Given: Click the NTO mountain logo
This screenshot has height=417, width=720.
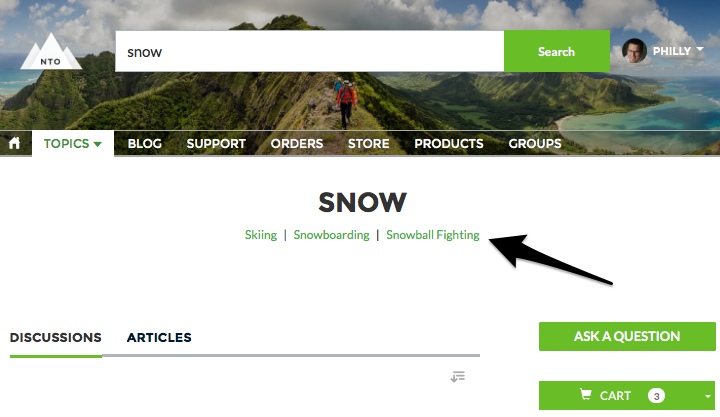Looking at the screenshot, I should [x=51, y=52].
